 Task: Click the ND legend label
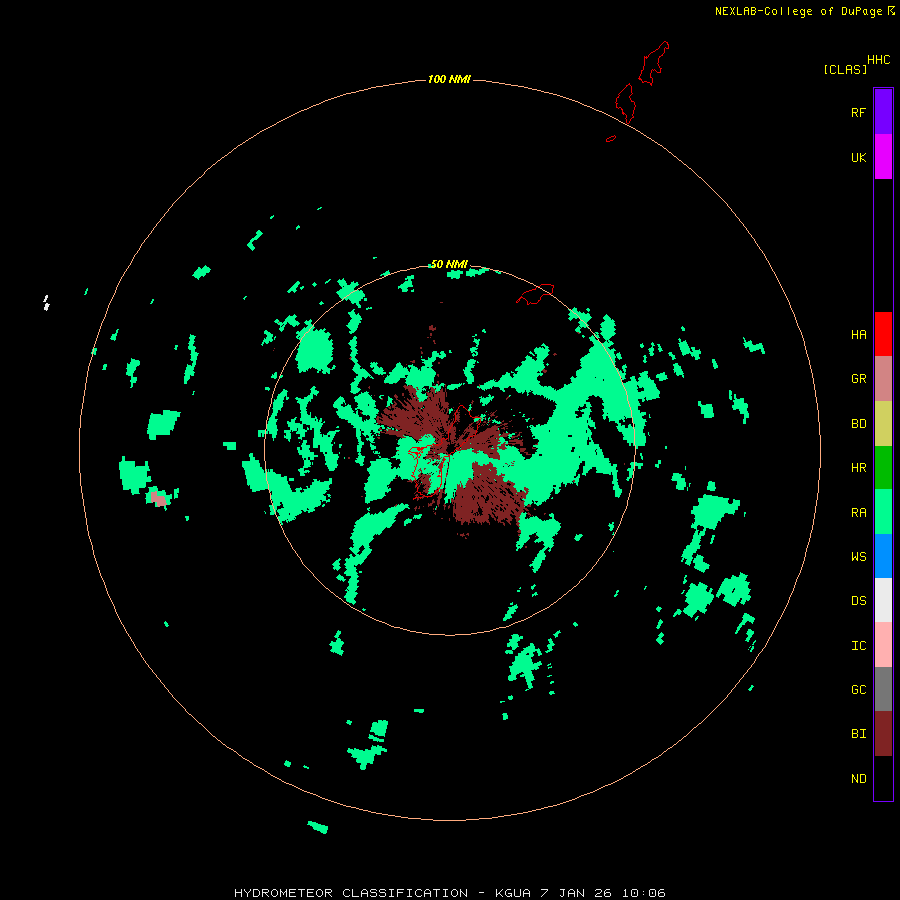tap(858, 779)
